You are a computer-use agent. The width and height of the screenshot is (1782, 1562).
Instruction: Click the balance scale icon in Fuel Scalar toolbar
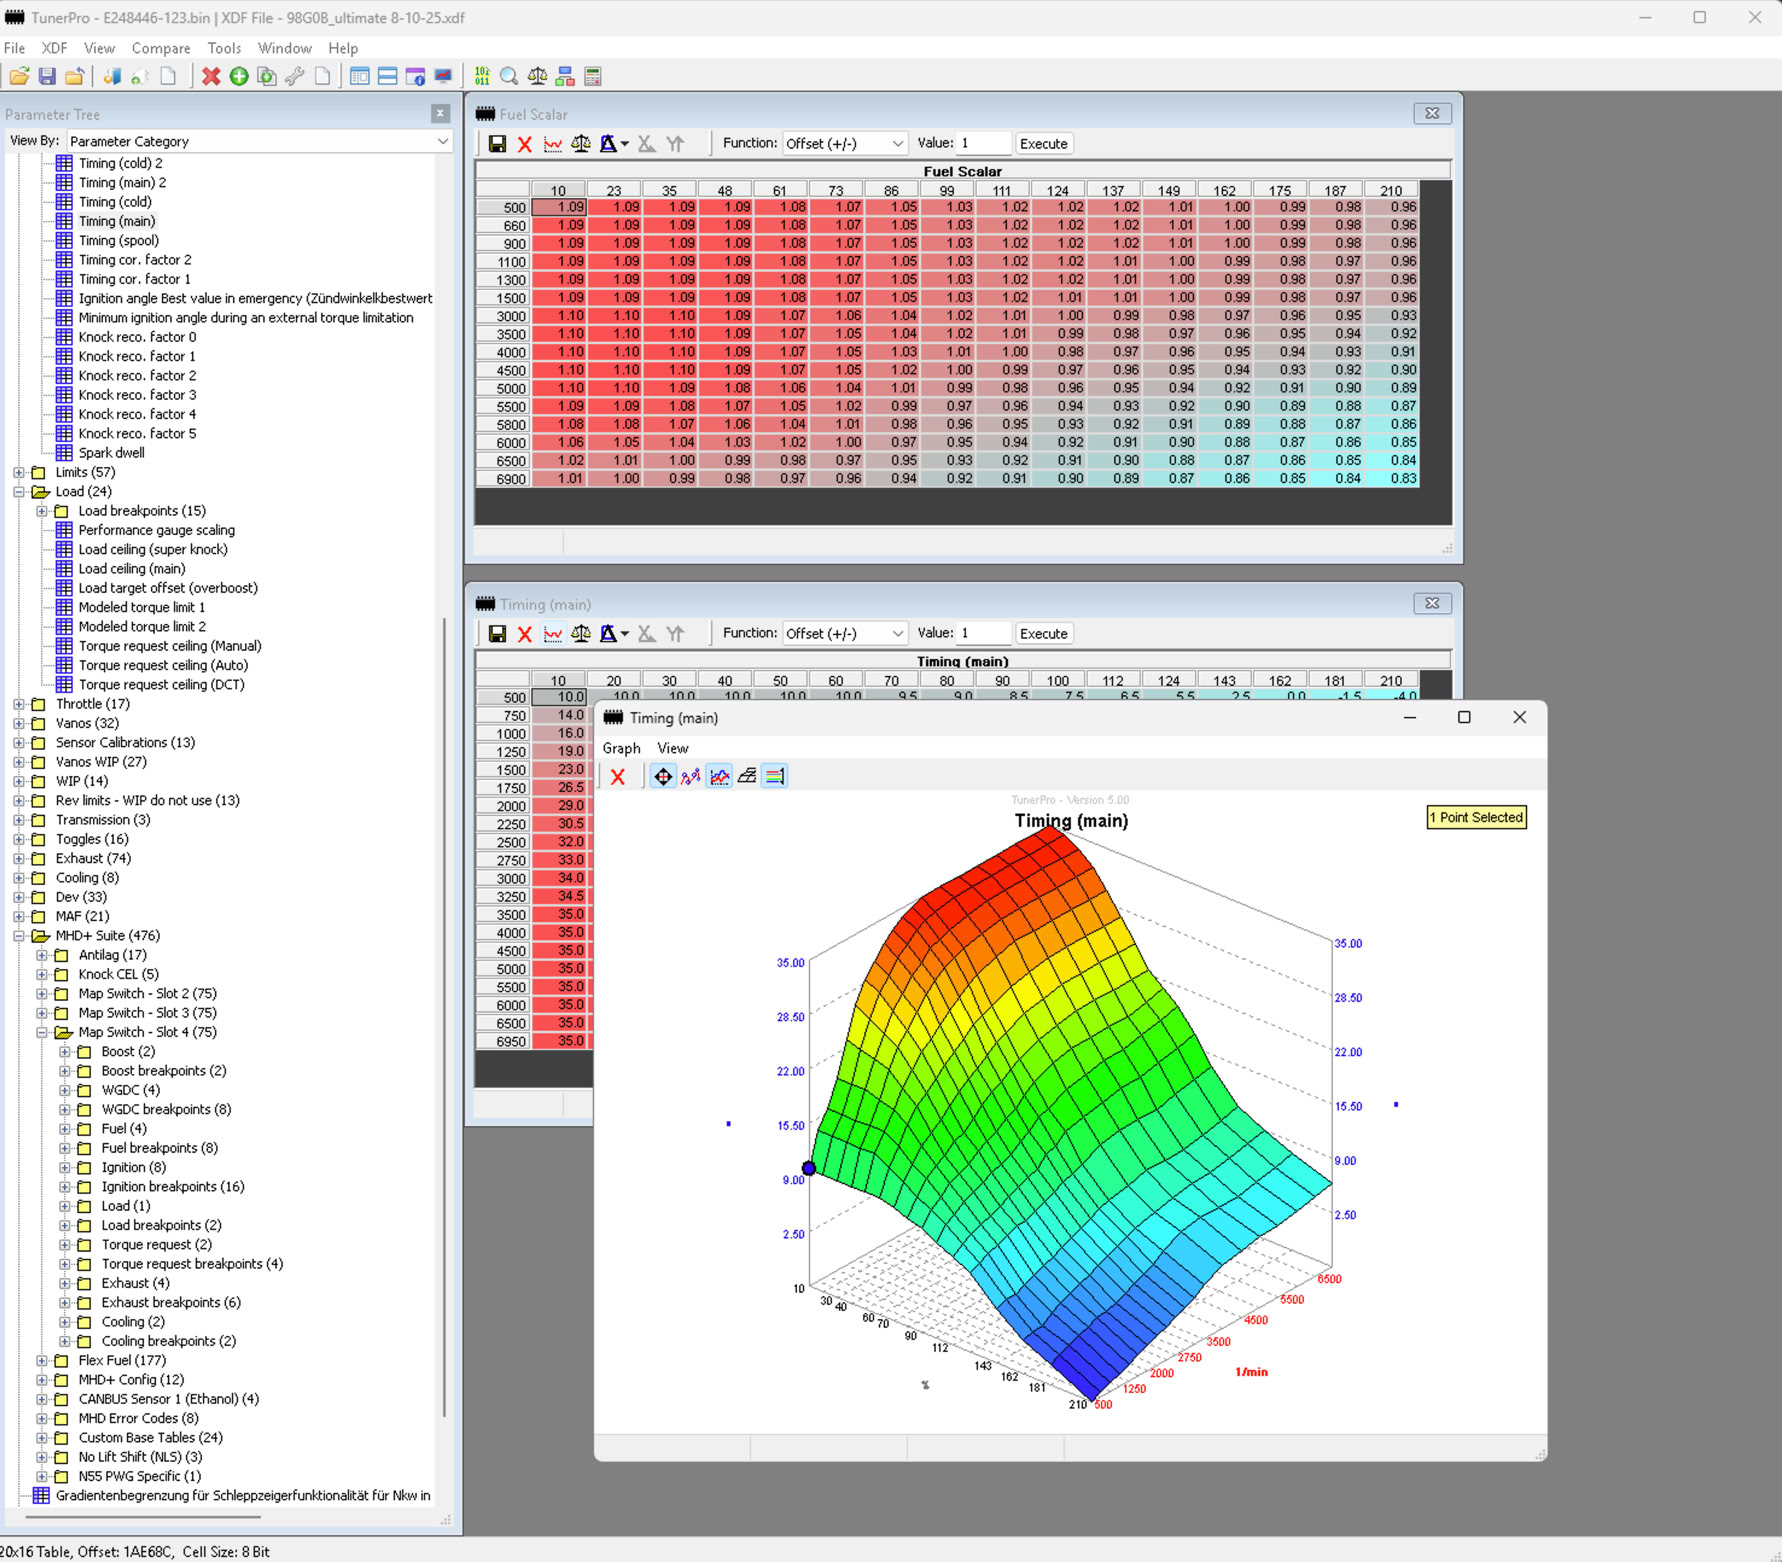(580, 144)
